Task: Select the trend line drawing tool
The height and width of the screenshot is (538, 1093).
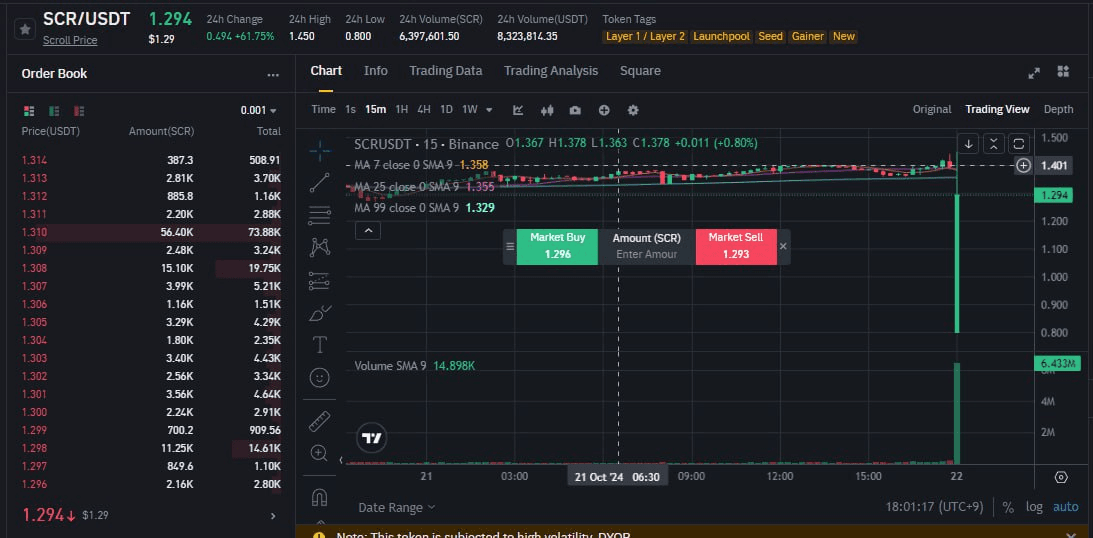Action: [x=320, y=183]
